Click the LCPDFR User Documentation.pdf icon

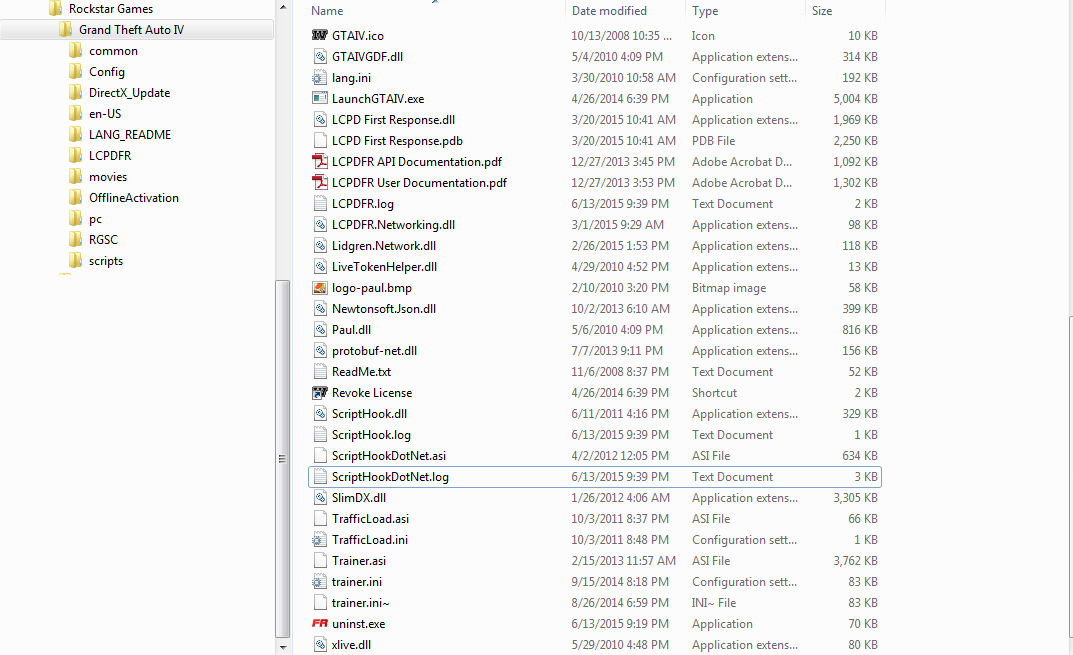click(320, 183)
